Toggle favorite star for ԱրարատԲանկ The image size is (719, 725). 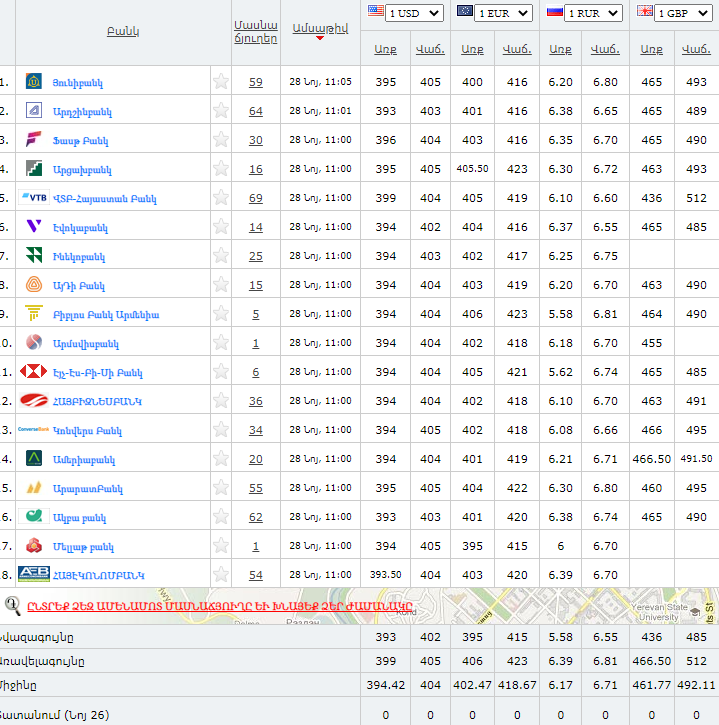221,487
